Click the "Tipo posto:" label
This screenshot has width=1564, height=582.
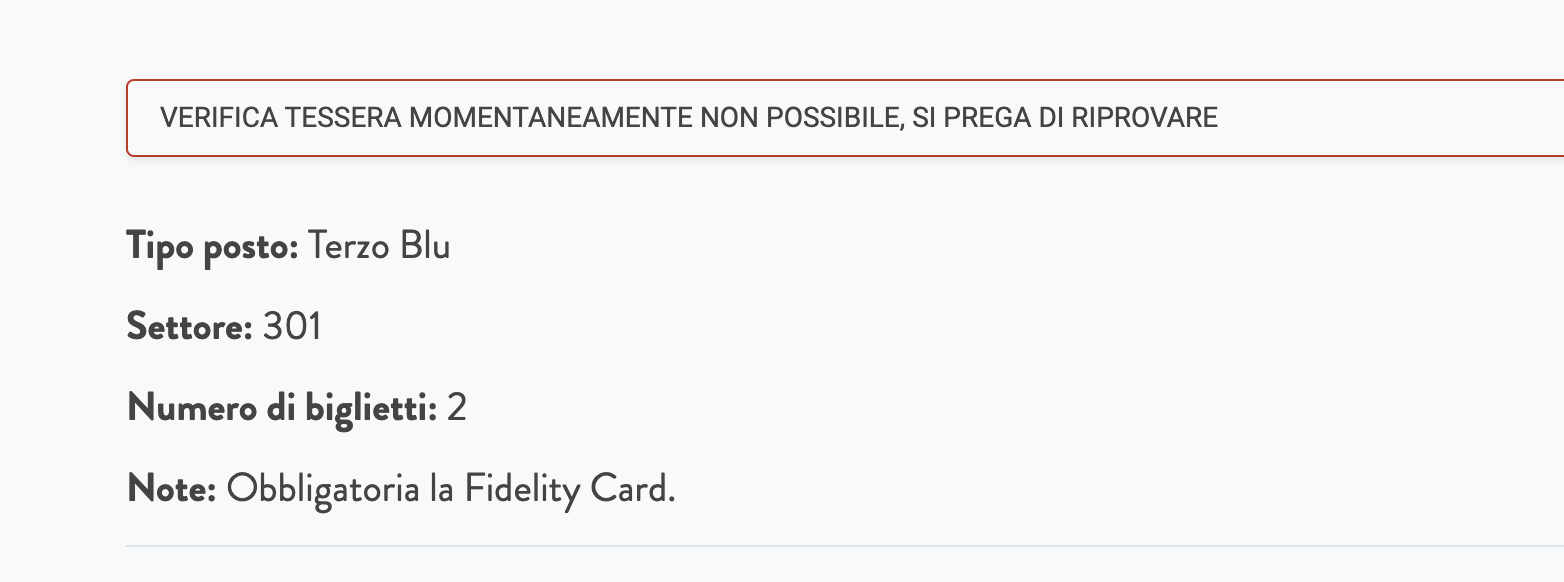[x=213, y=246]
